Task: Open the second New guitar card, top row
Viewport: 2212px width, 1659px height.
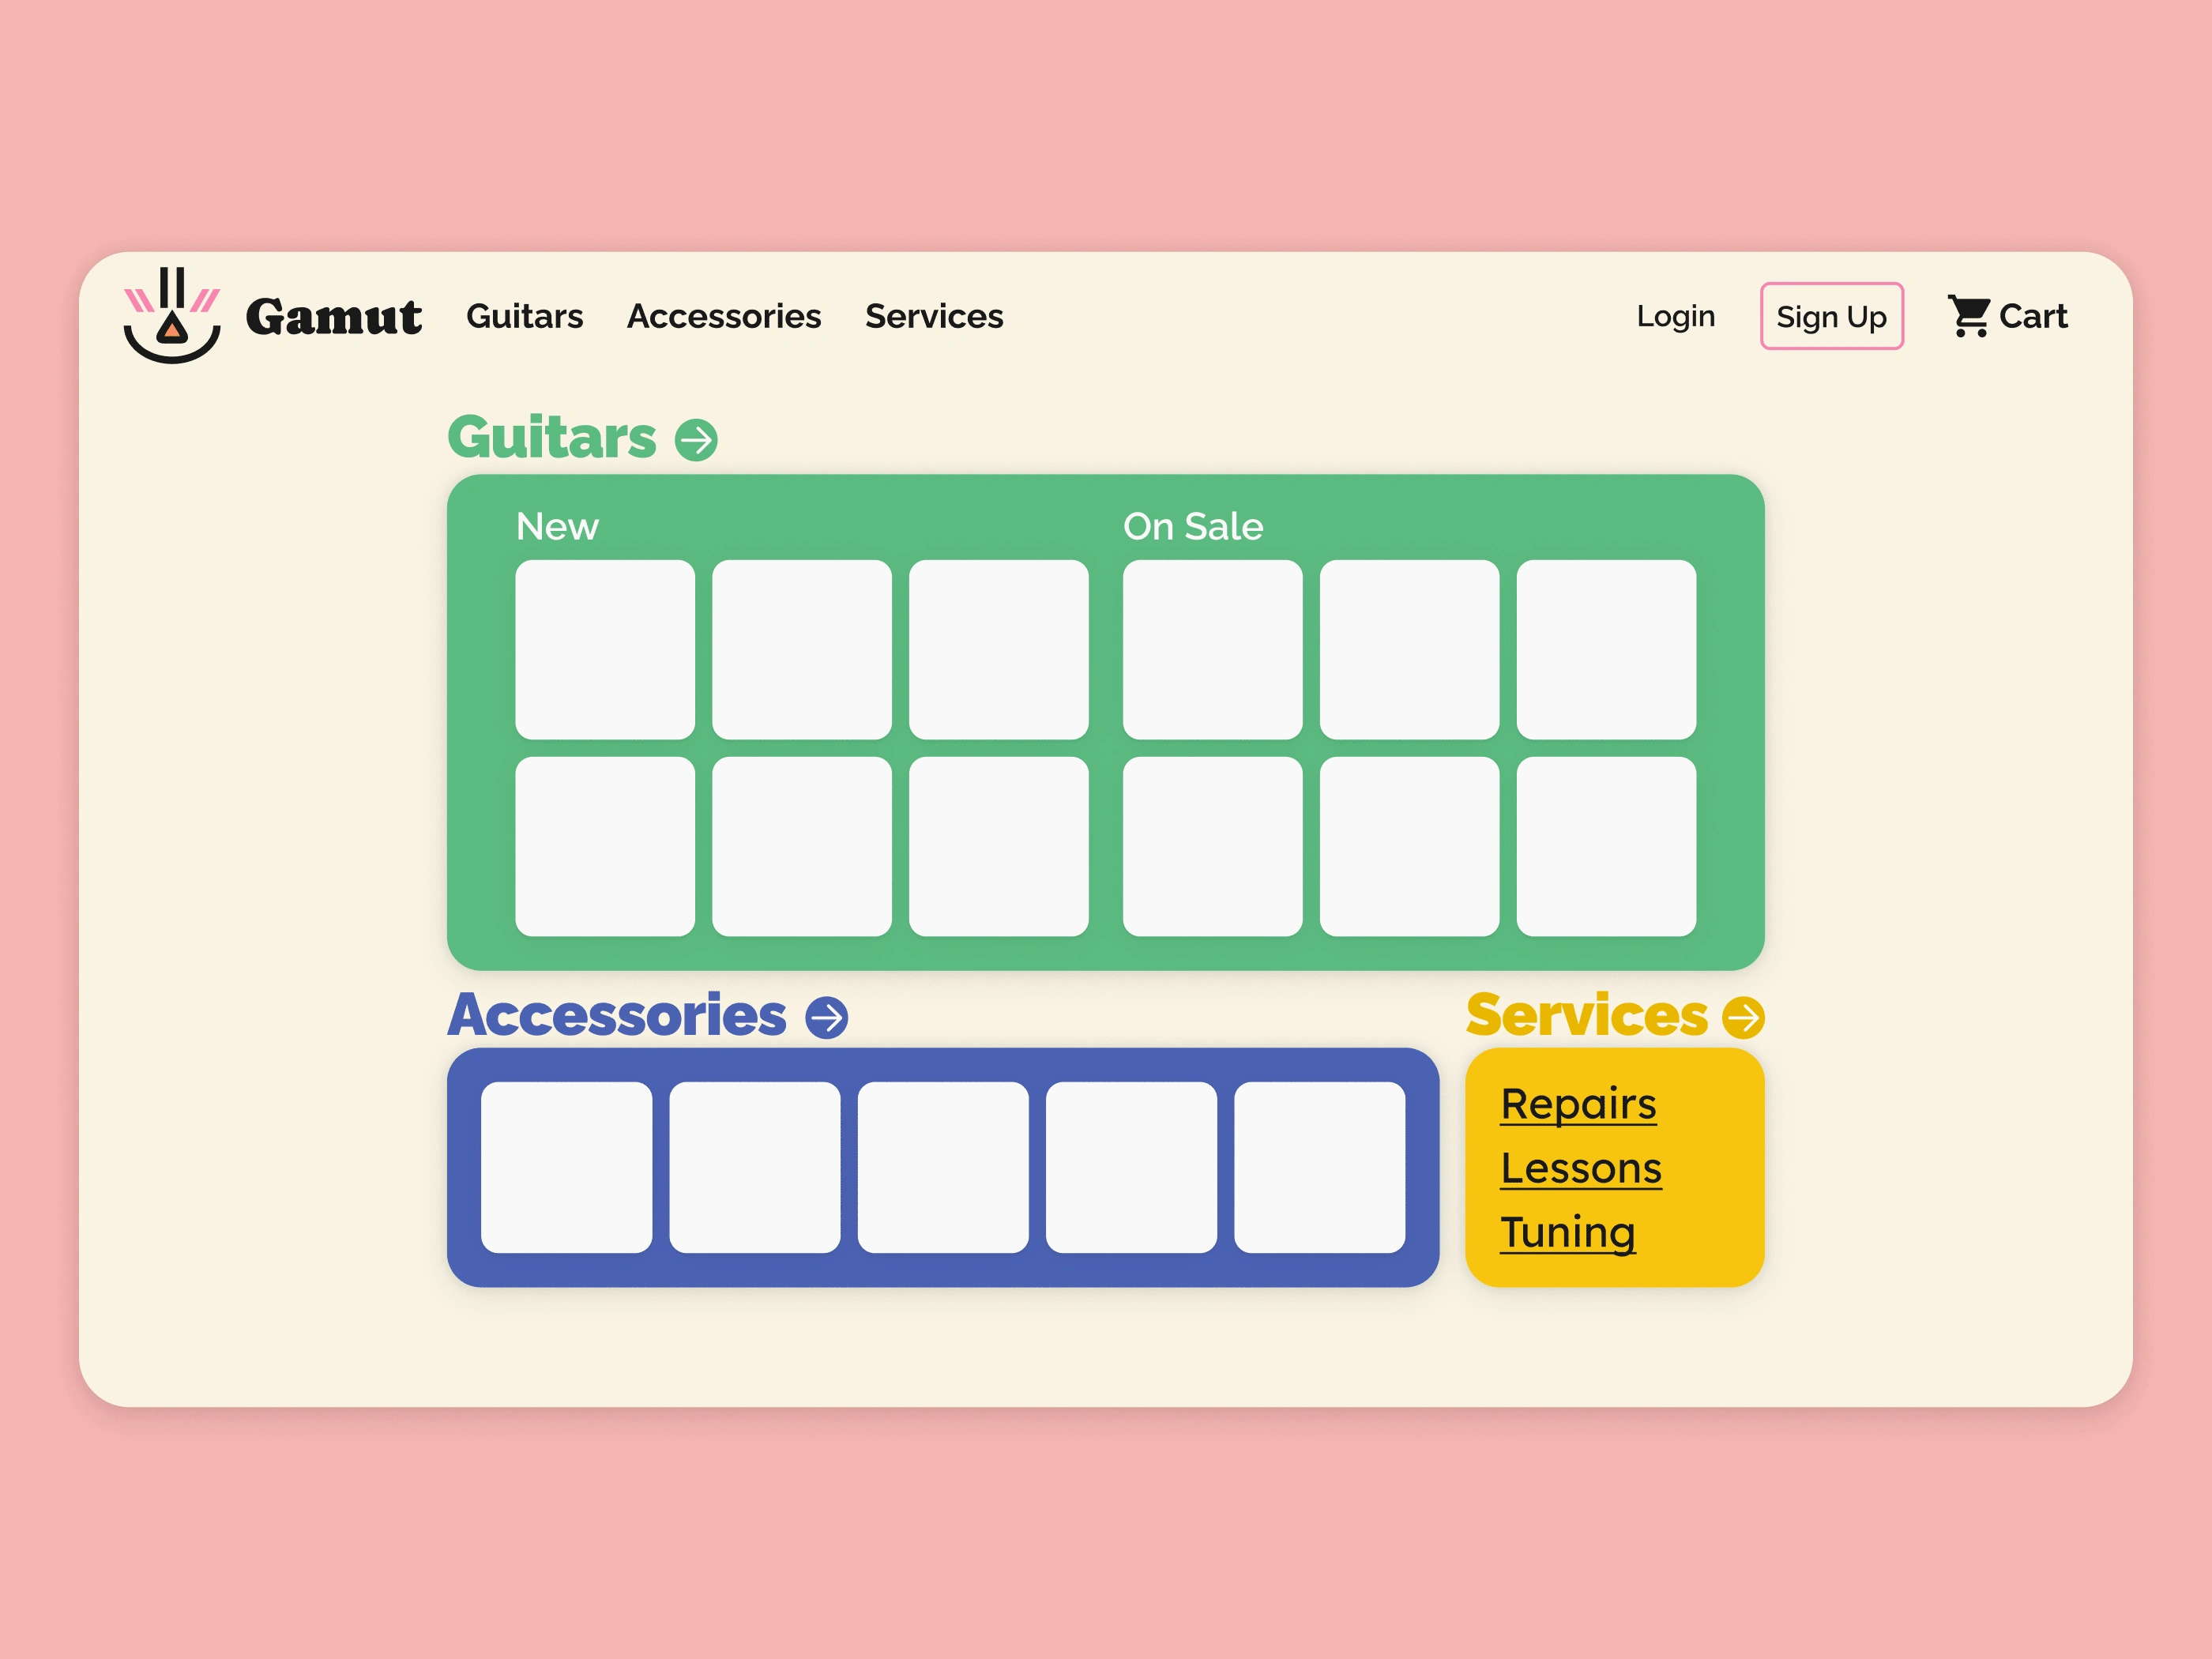Action: click(x=802, y=650)
